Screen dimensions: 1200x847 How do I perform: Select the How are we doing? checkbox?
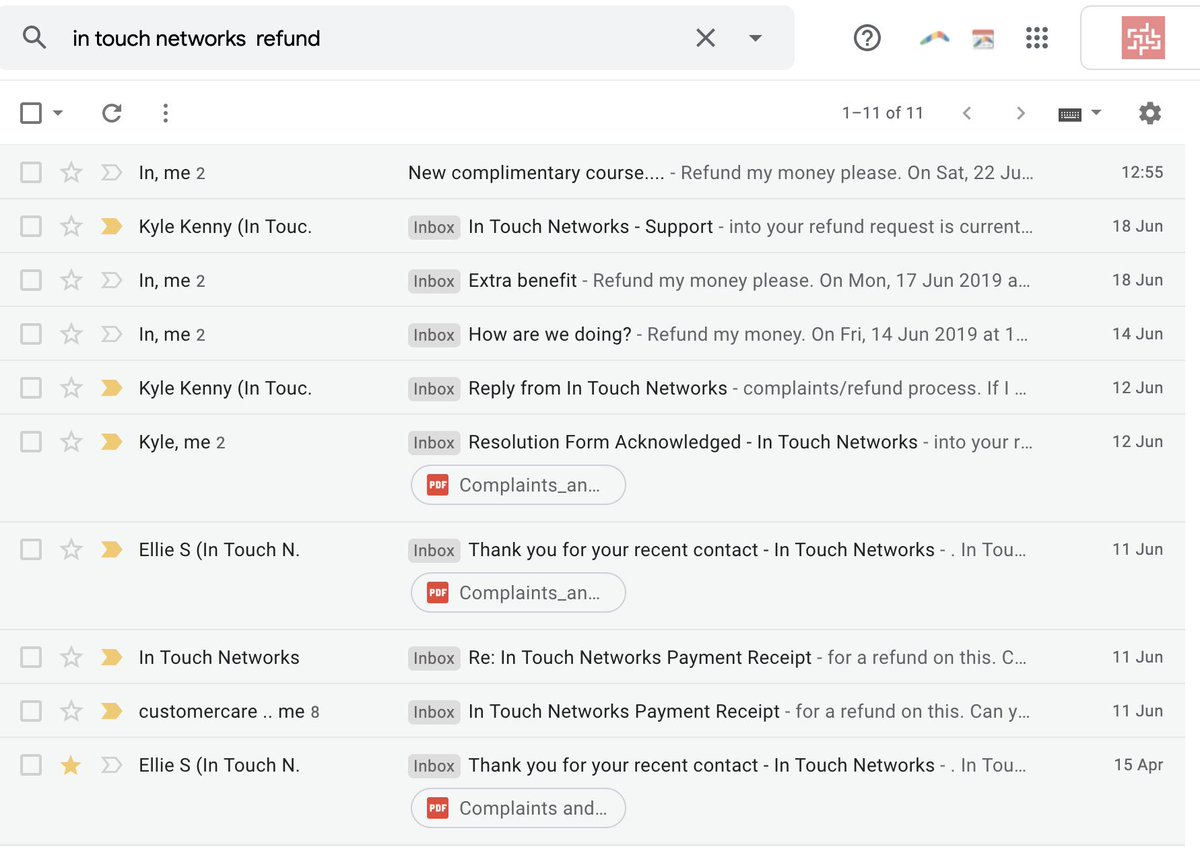[31, 335]
